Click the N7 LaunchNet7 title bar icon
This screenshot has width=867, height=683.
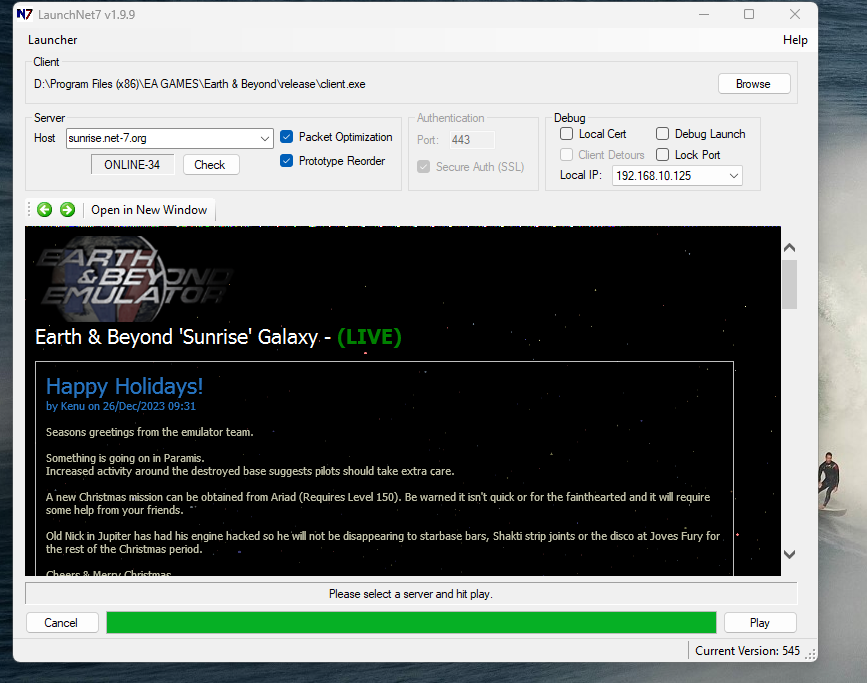24,14
